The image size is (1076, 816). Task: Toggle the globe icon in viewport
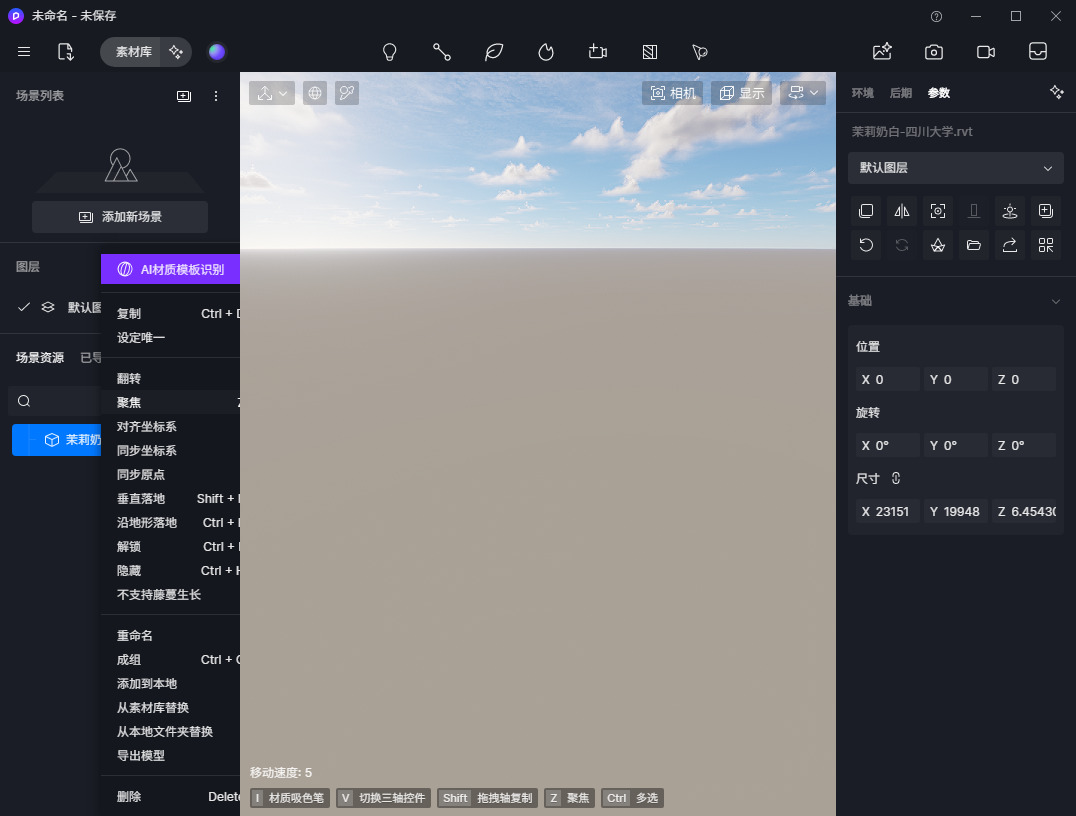(x=315, y=93)
